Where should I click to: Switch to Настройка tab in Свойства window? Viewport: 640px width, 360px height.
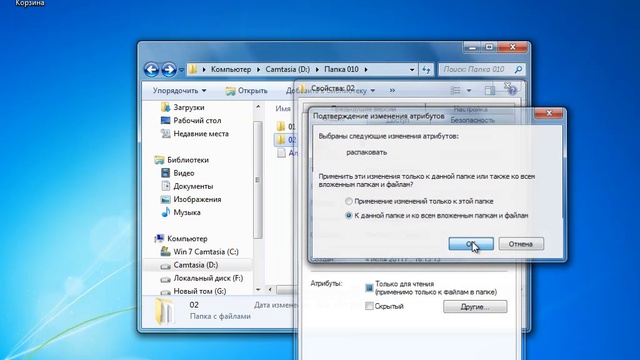tap(470, 109)
